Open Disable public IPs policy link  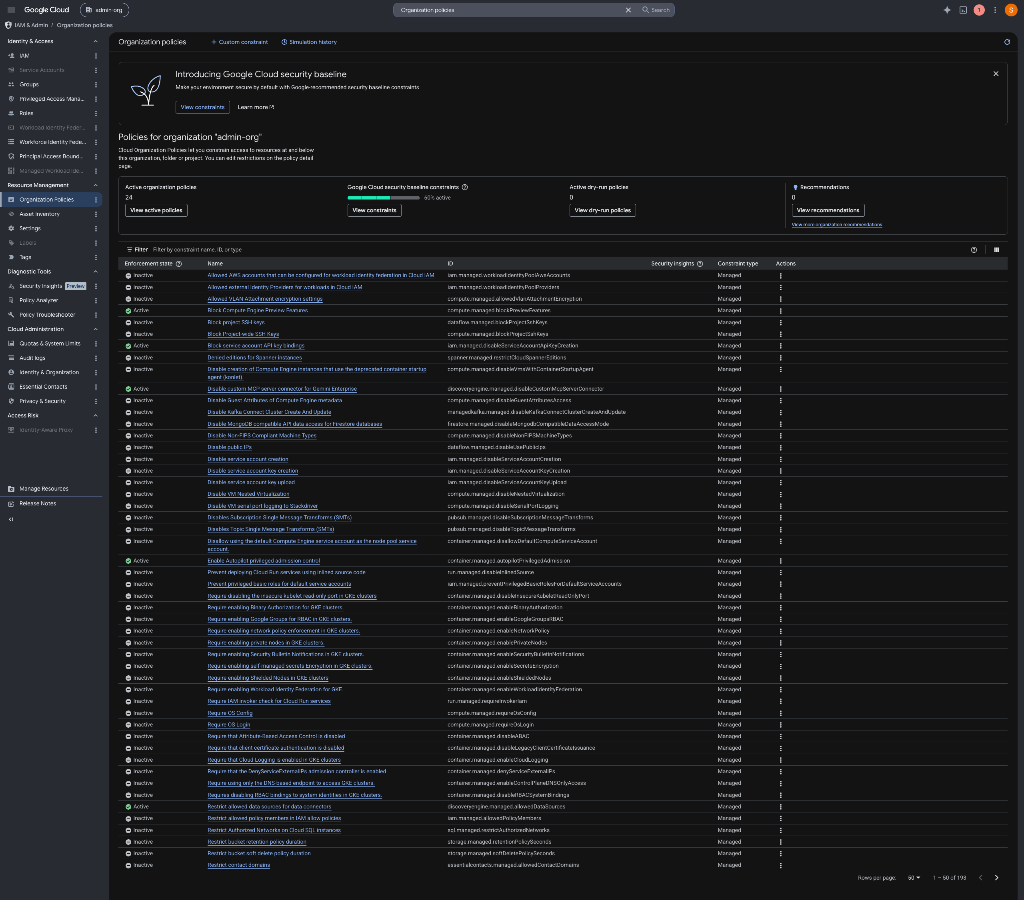point(229,447)
